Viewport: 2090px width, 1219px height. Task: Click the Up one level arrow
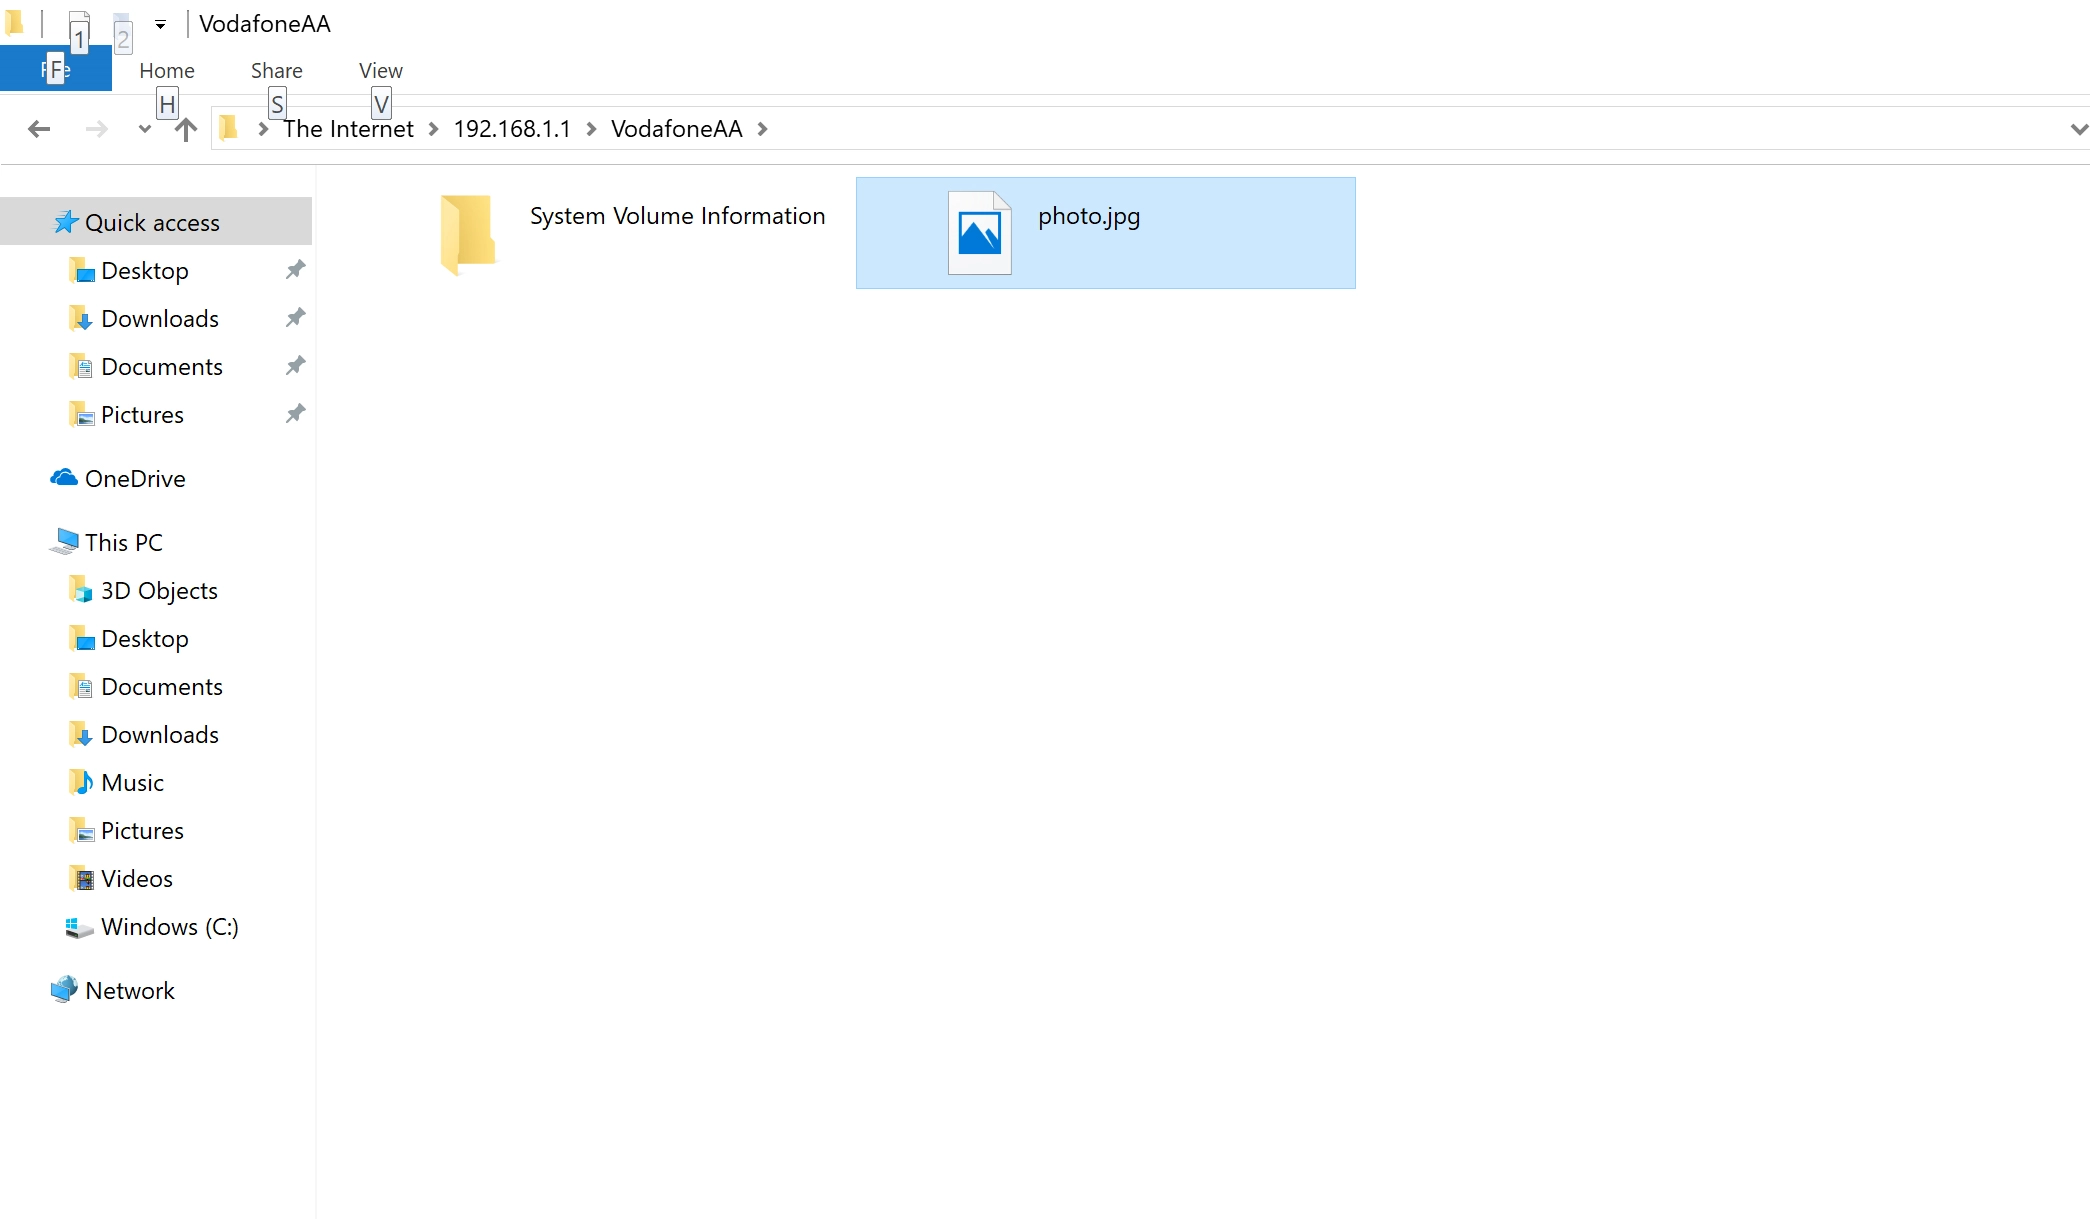185,129
